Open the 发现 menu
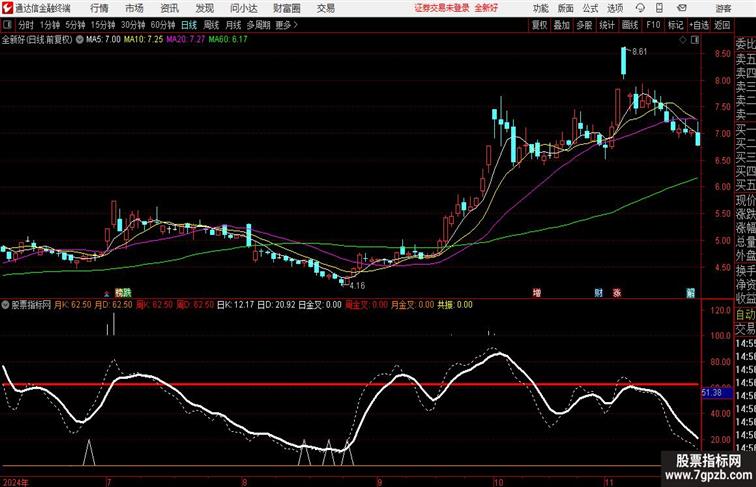 tap(205, 8)
